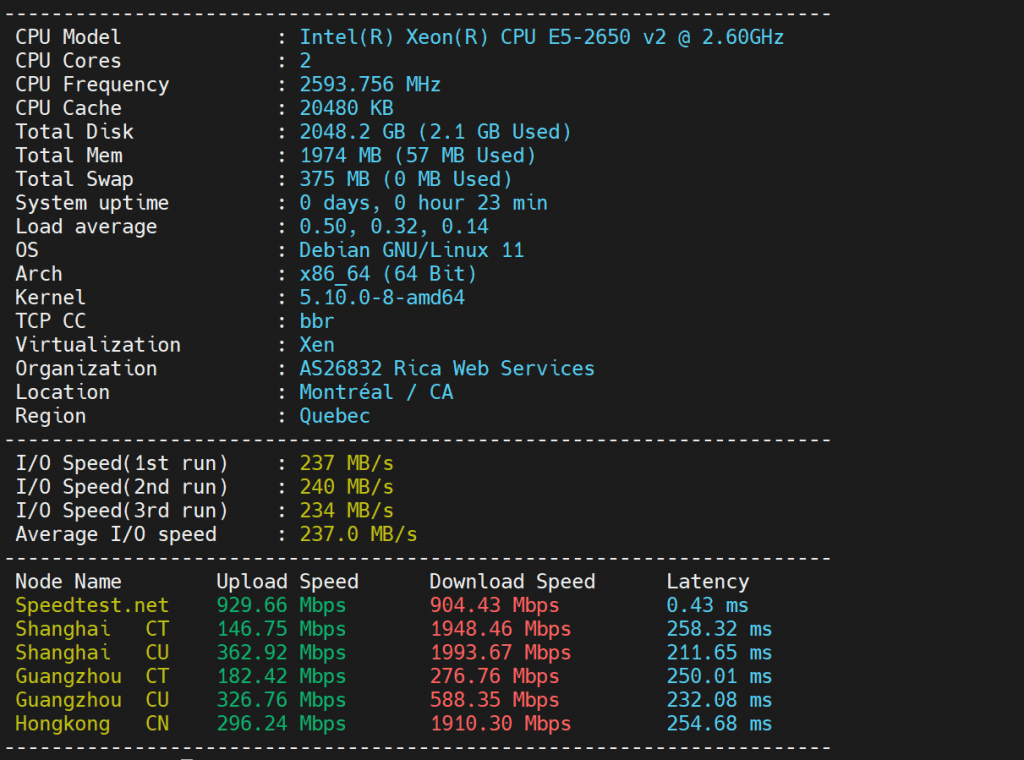Click the Guangzhou CU node name
Screen dimensions: 1024x760
(92, 700)
